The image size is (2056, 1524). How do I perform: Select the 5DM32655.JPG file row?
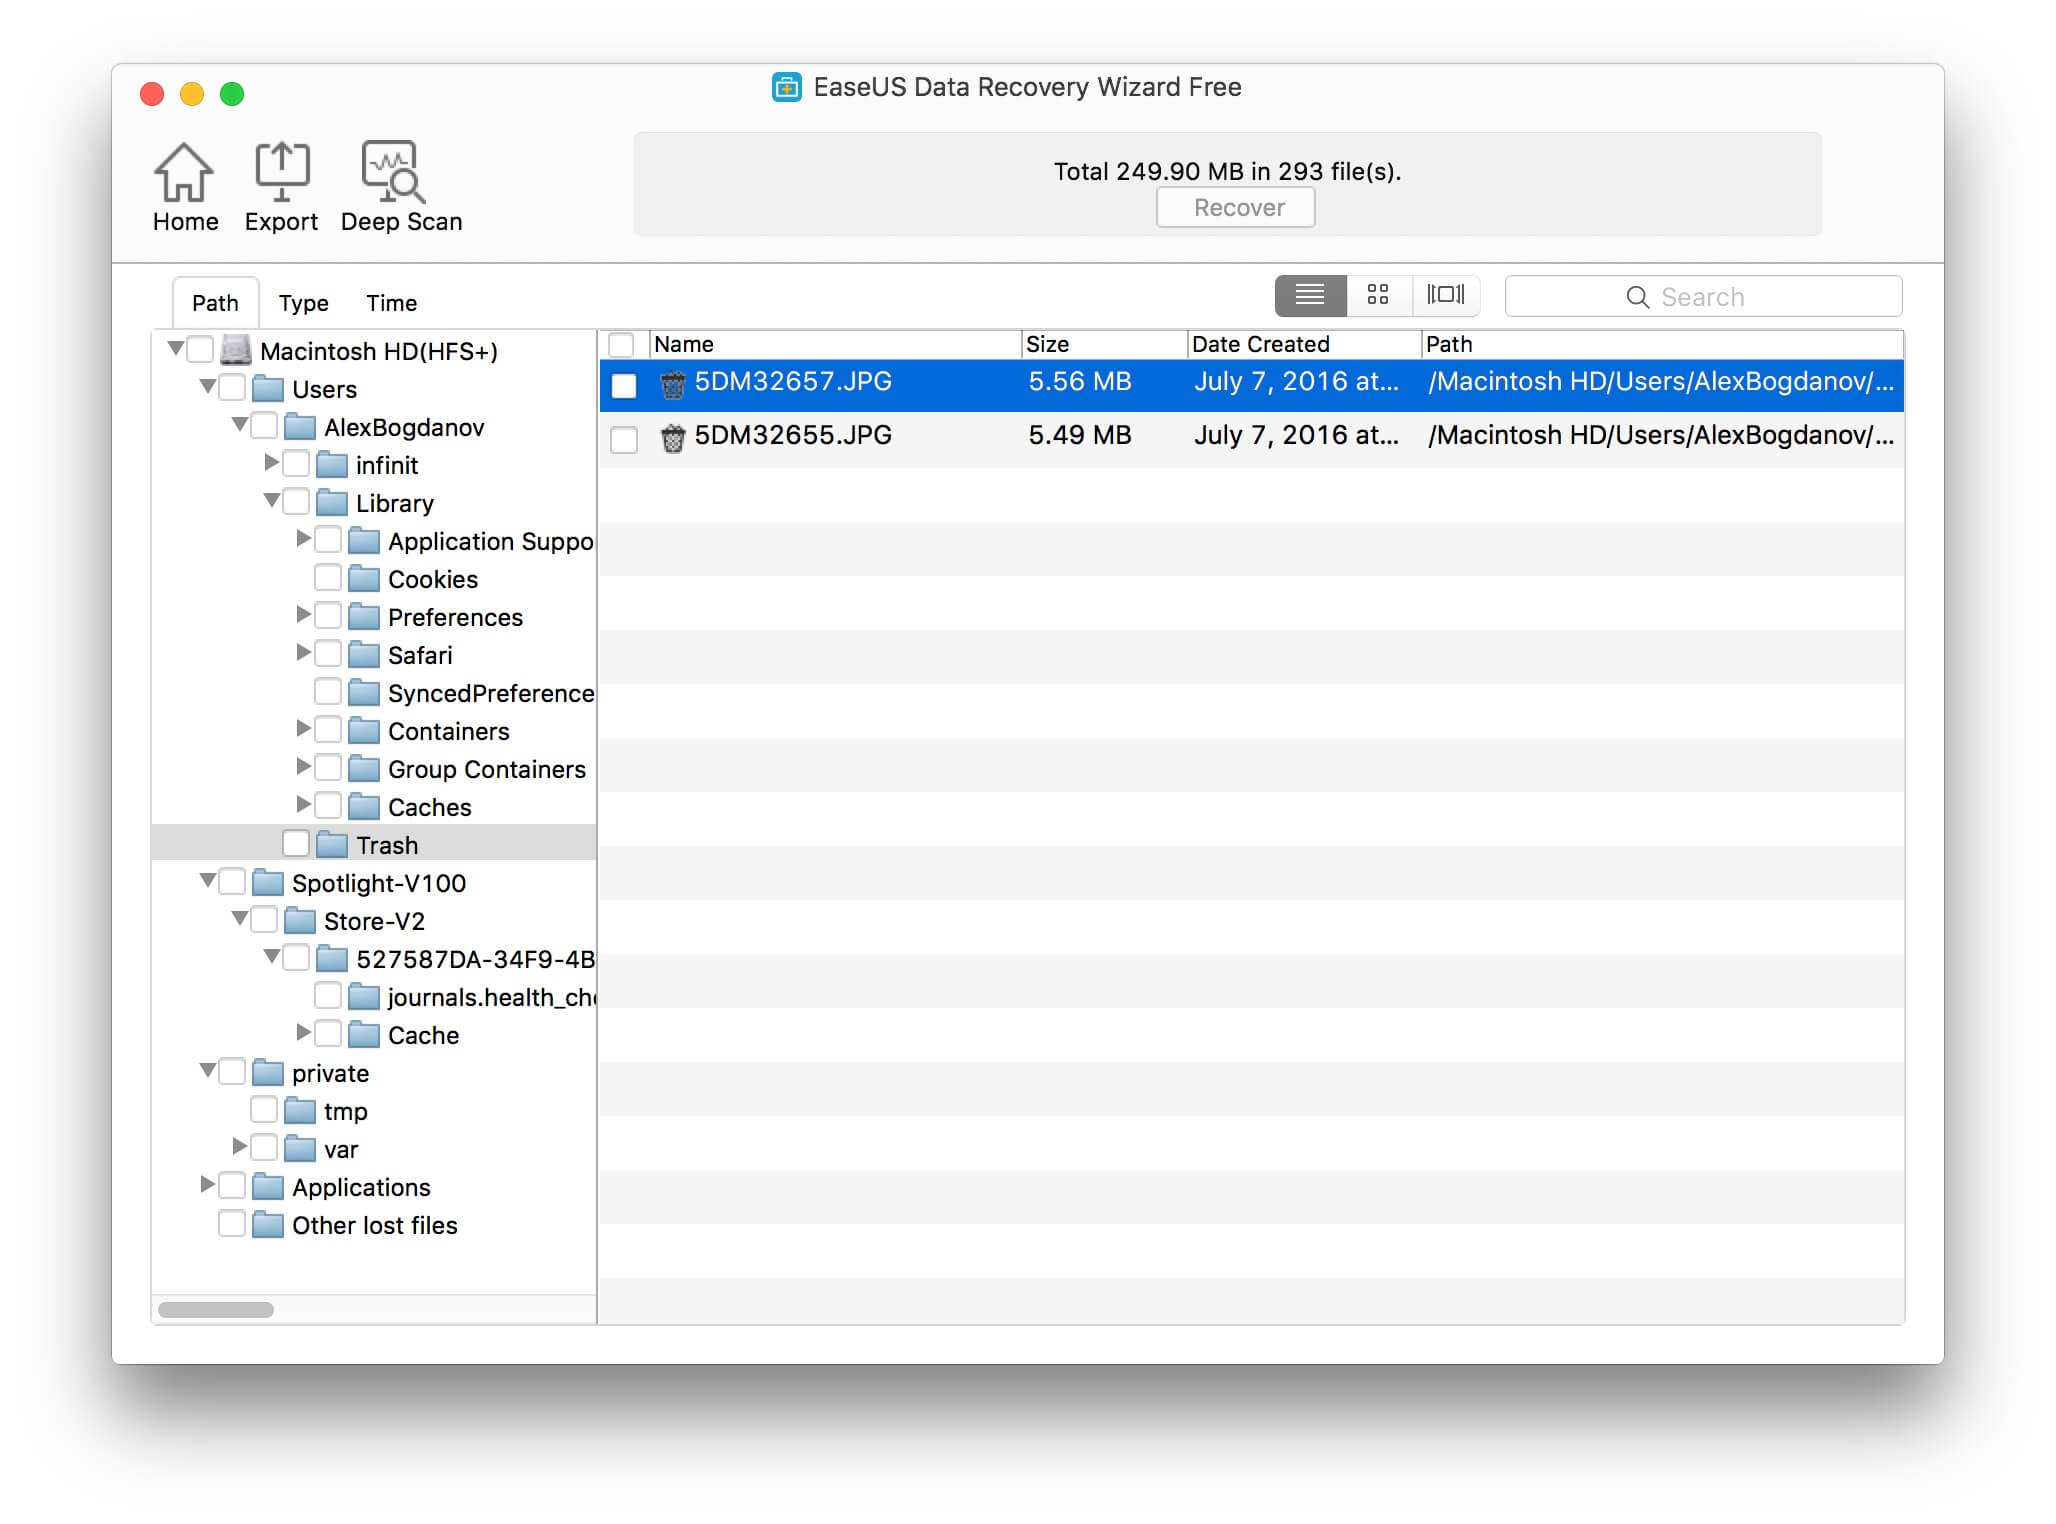click(1251, 438)
